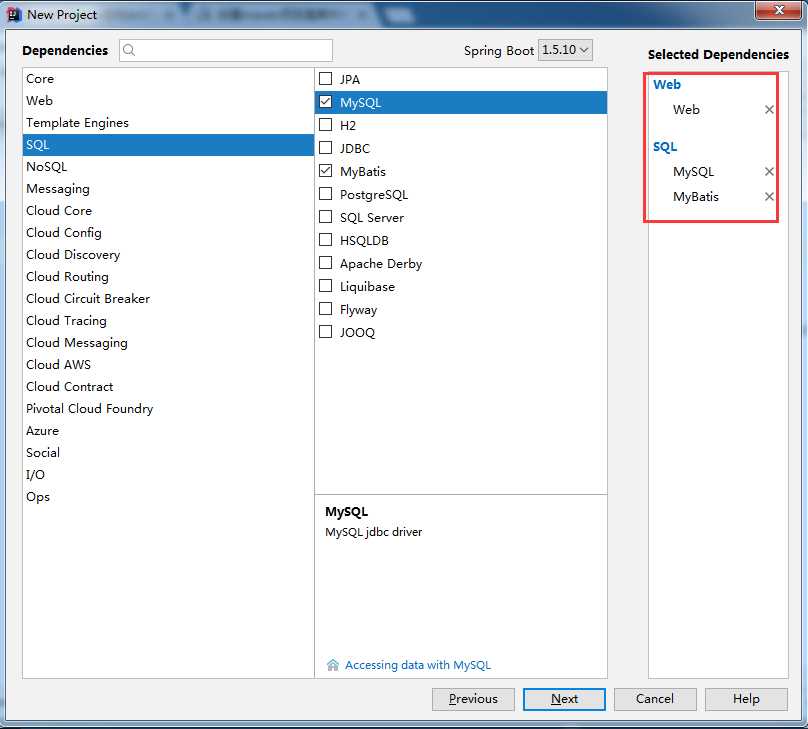808x729 pixels.
Task: Uncheck the MyBatis checkbox
Action: (x=325, y=171)
